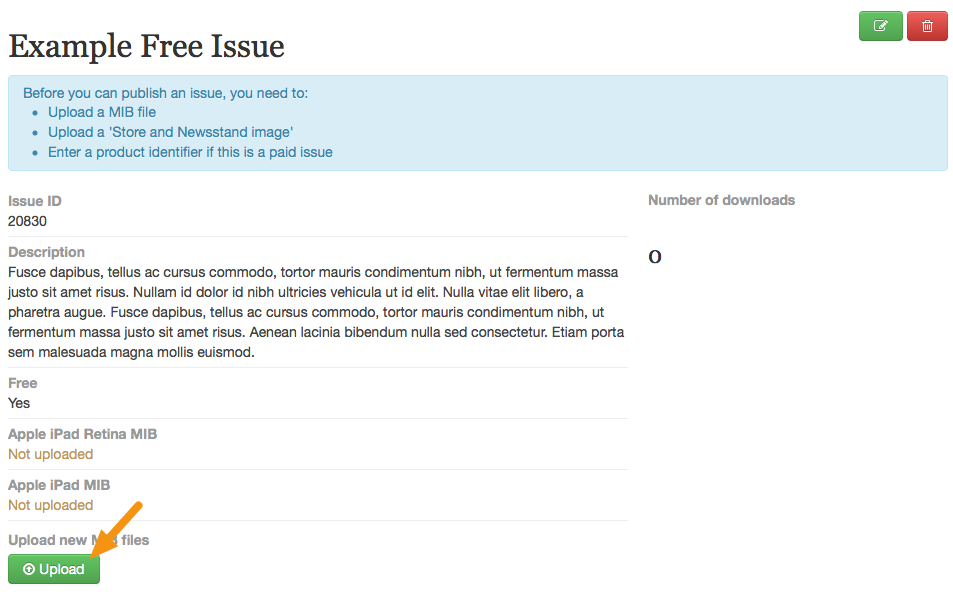Click the green edit pencil icon
Viewport: 953px width, 592px height.
(x=880, y=26)
